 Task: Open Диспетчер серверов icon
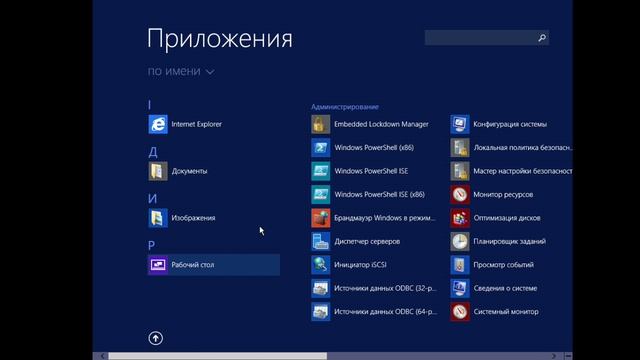[320, 242]
